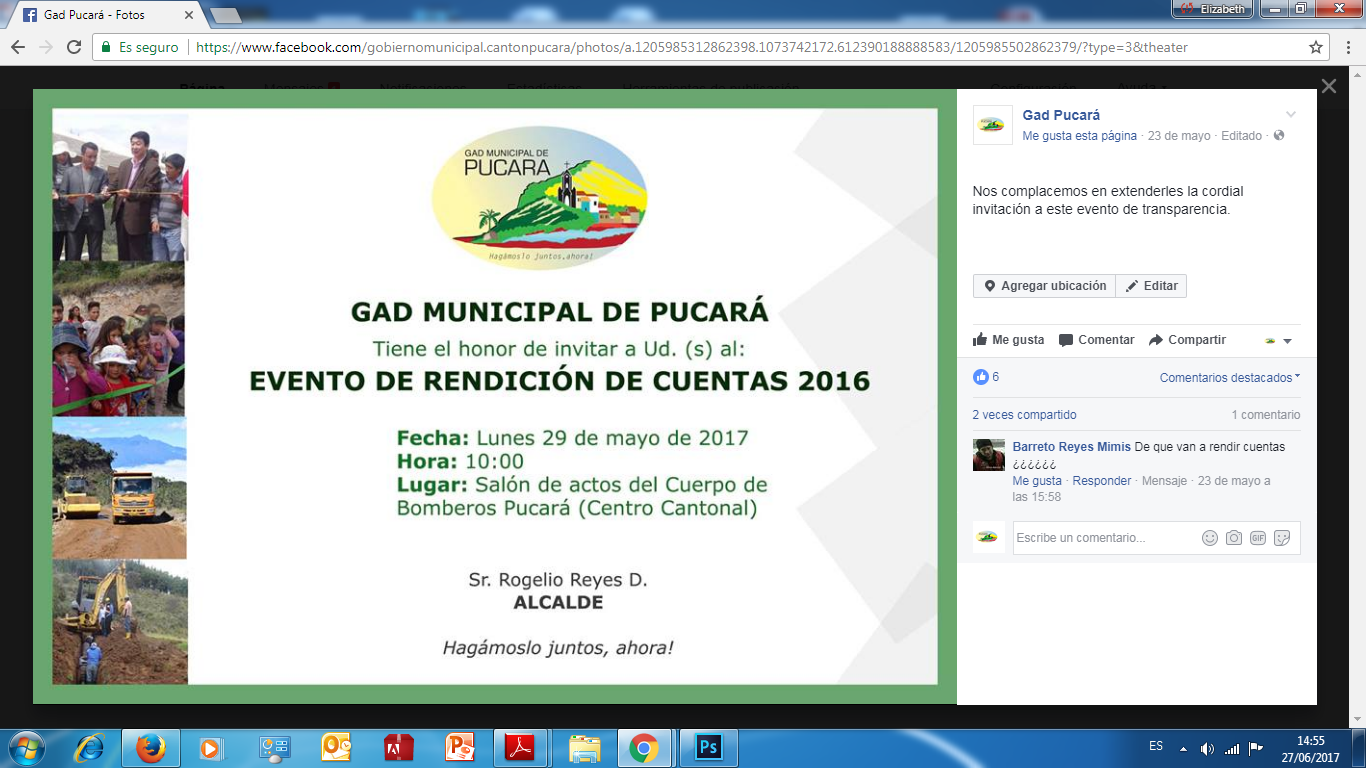Open the post audience globe icon
1366x768 pixels.
click(x=1279, y=136)
